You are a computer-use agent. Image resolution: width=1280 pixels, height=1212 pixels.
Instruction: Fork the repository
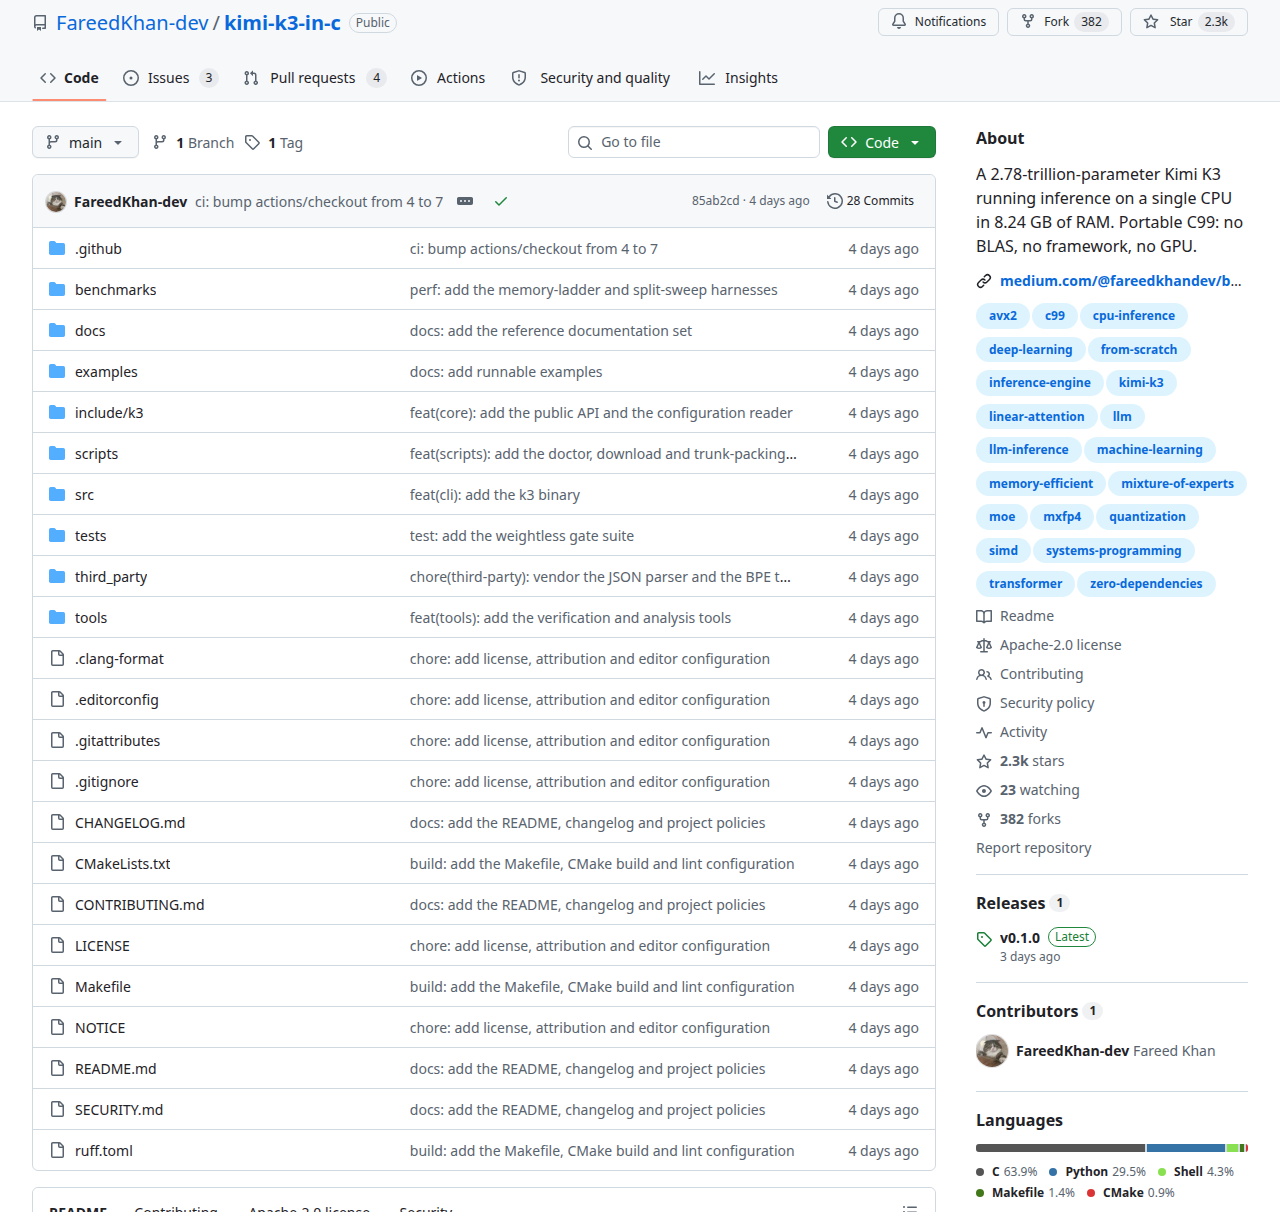click(x=1064, y=21)
